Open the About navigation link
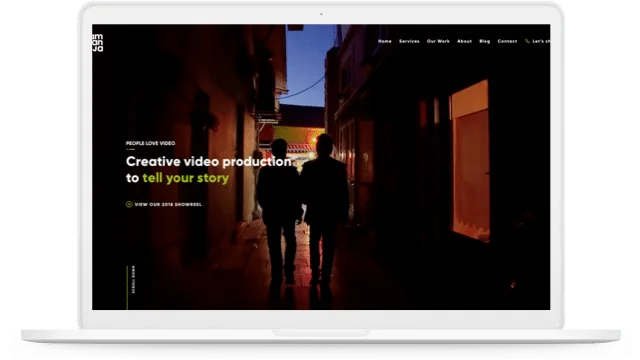The width and height of the screenshot is (640, 360). click(x=464, y=41)
